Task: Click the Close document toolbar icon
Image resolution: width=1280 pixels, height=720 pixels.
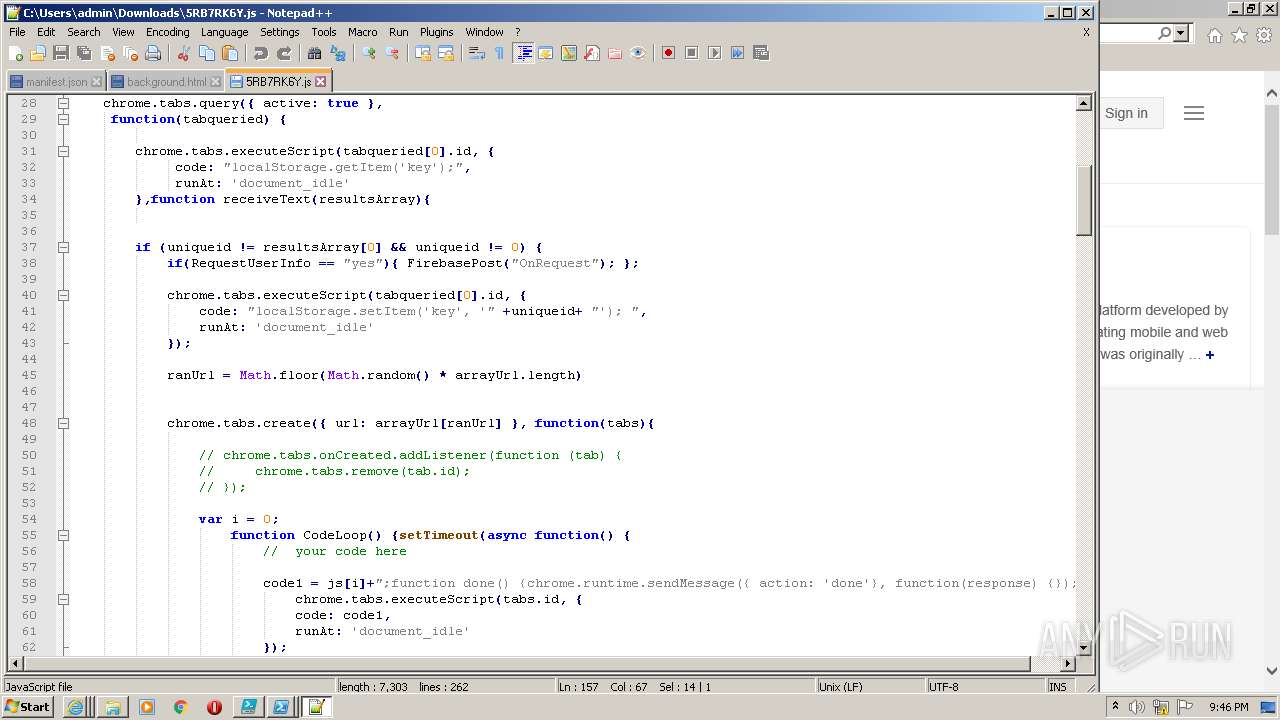Action: pyautogui.click(x=106, y=53)
